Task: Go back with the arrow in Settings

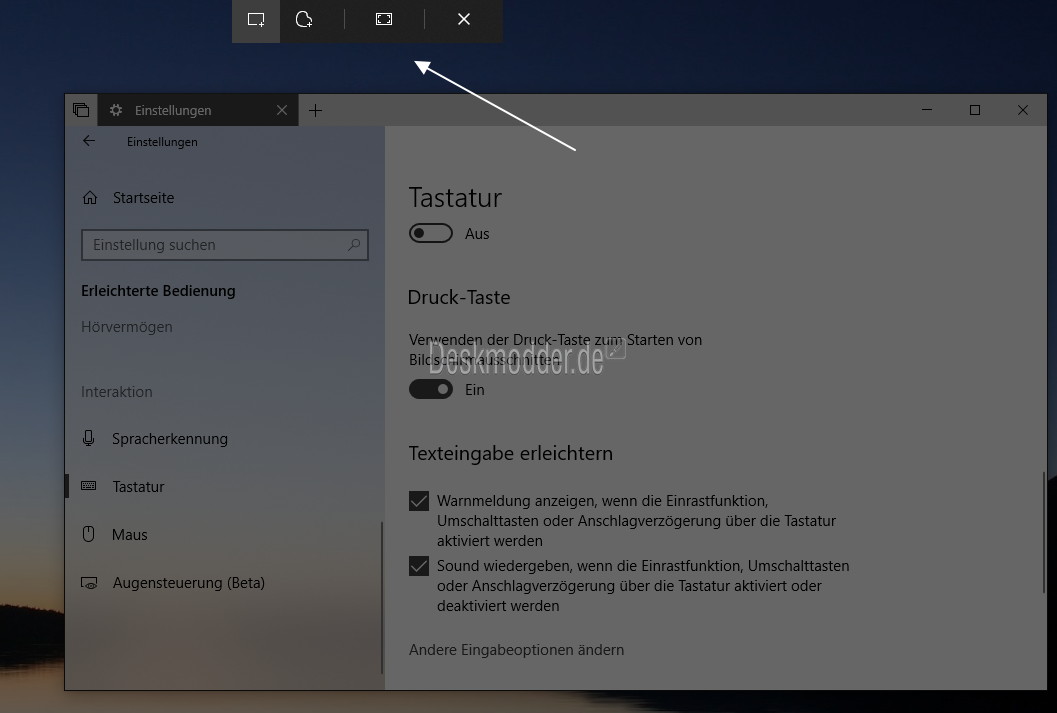Action: pos(89,141)
